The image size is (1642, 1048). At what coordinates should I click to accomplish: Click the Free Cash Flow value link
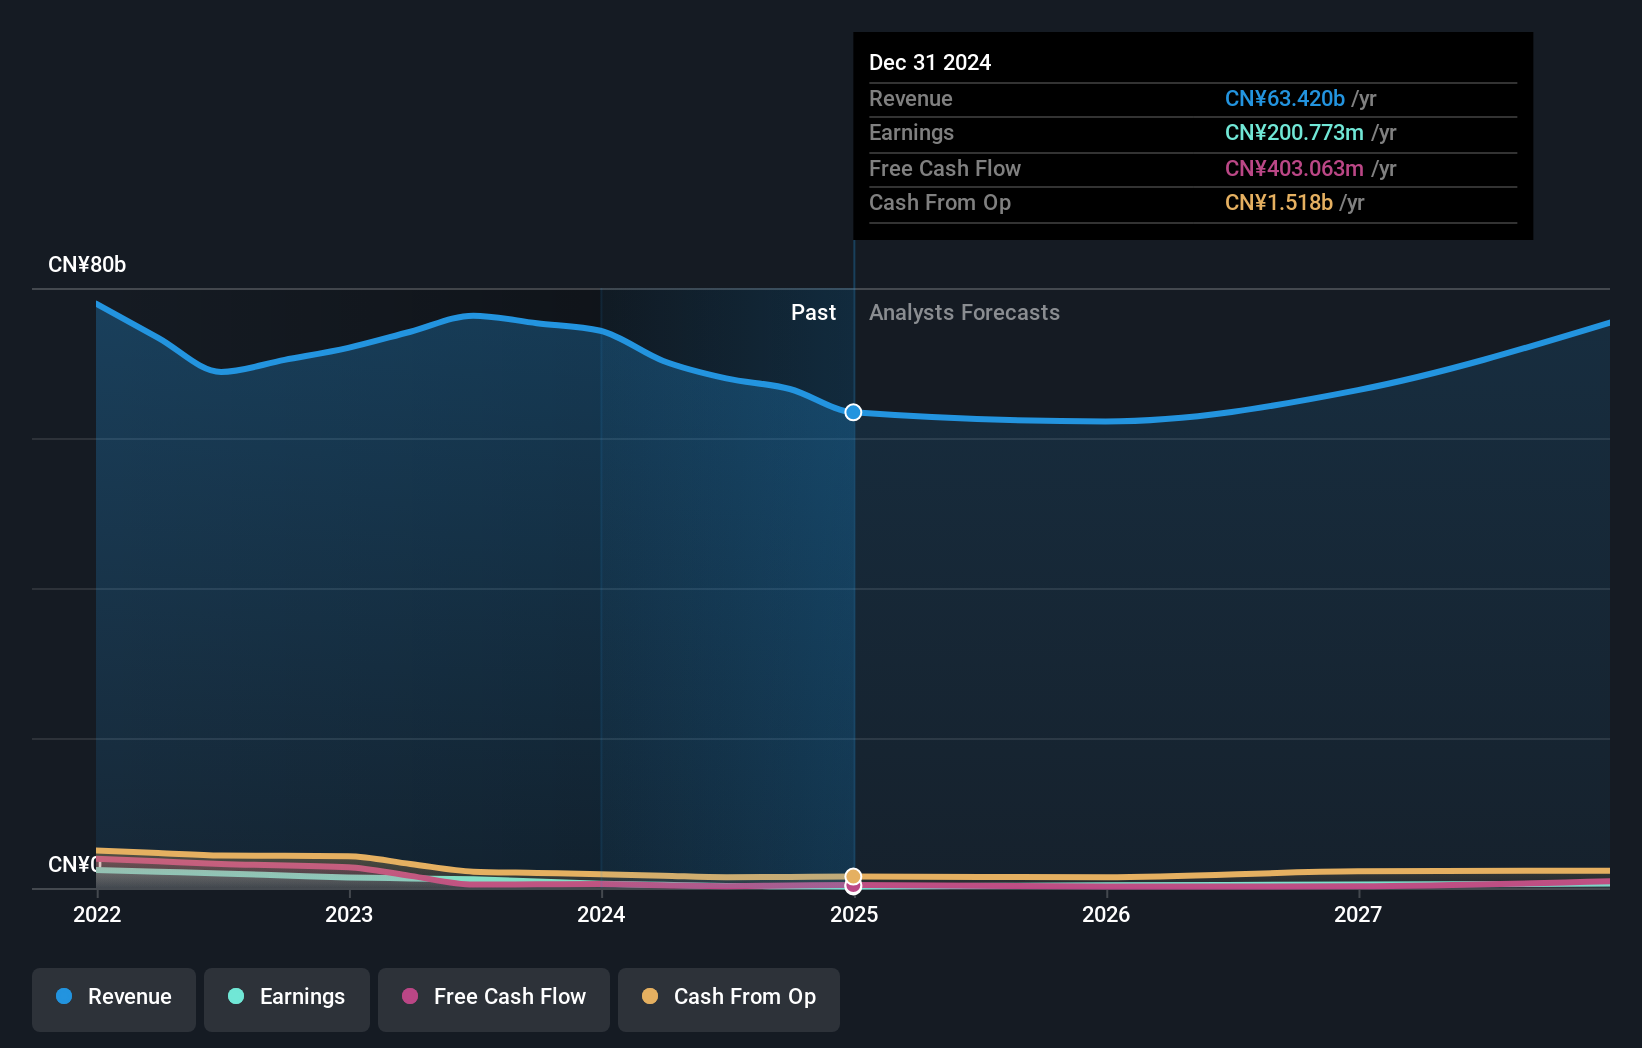[x=1294, y=168]
